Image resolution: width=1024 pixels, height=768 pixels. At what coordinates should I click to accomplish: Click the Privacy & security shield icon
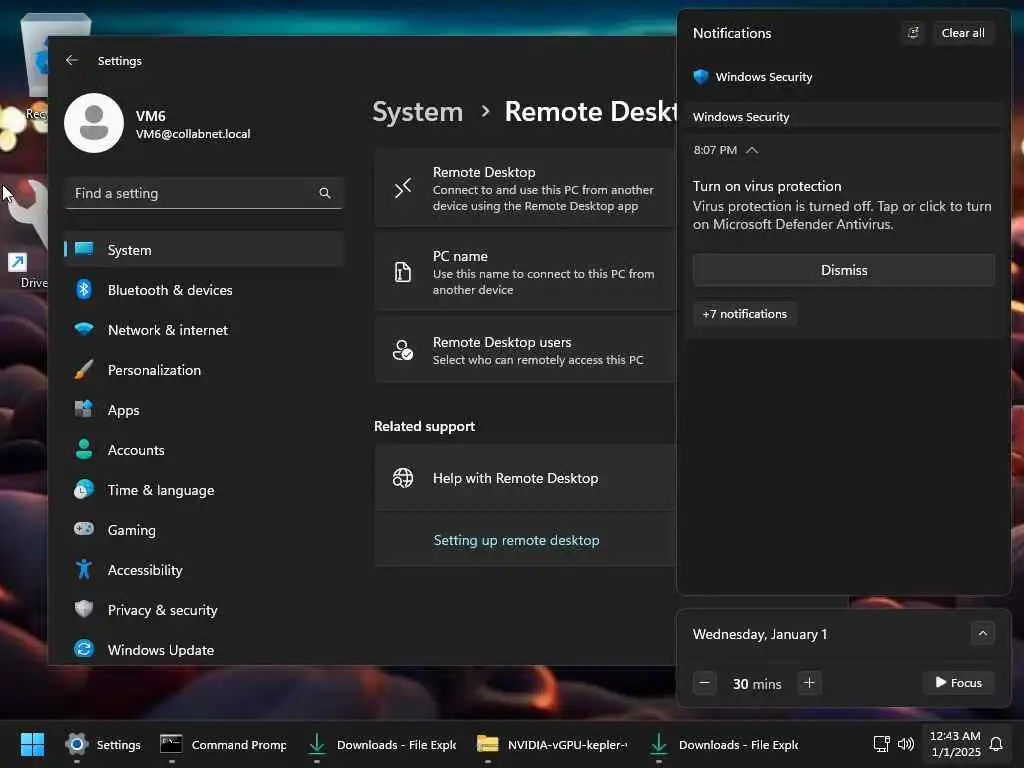84,609
